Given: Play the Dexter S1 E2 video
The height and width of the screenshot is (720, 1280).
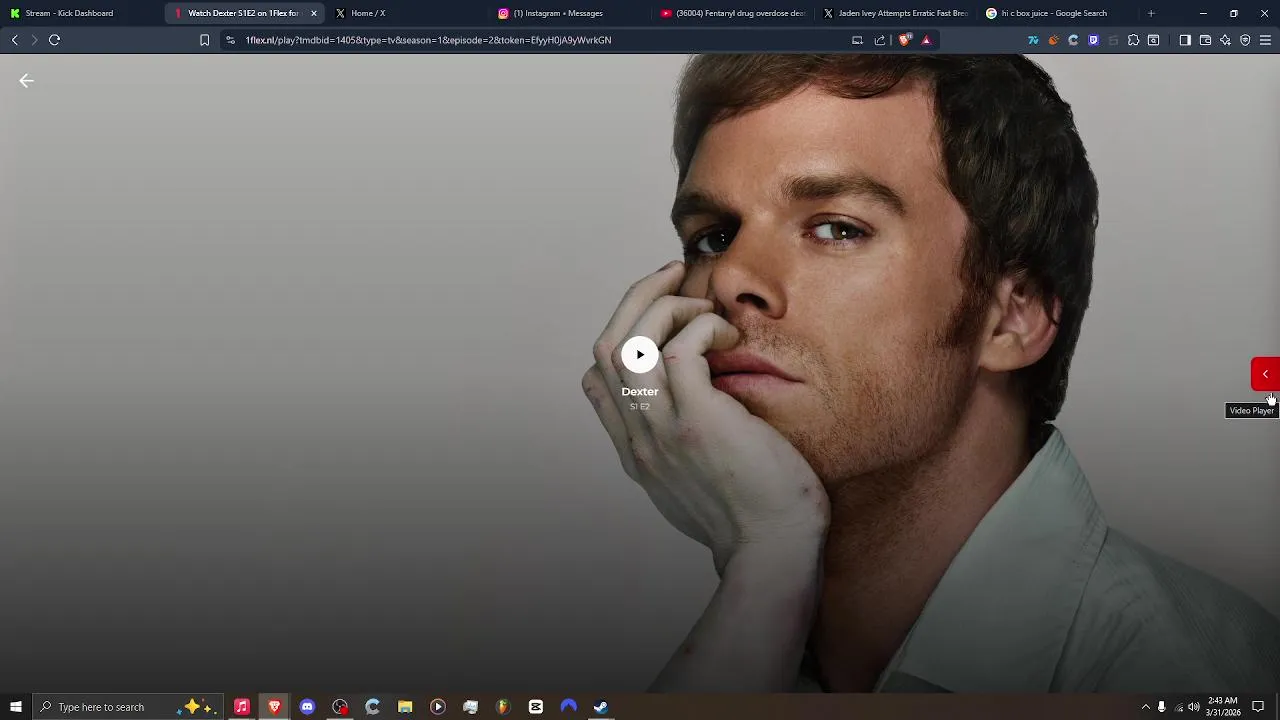Looking at the screenshot, I should tap(640, 354).
